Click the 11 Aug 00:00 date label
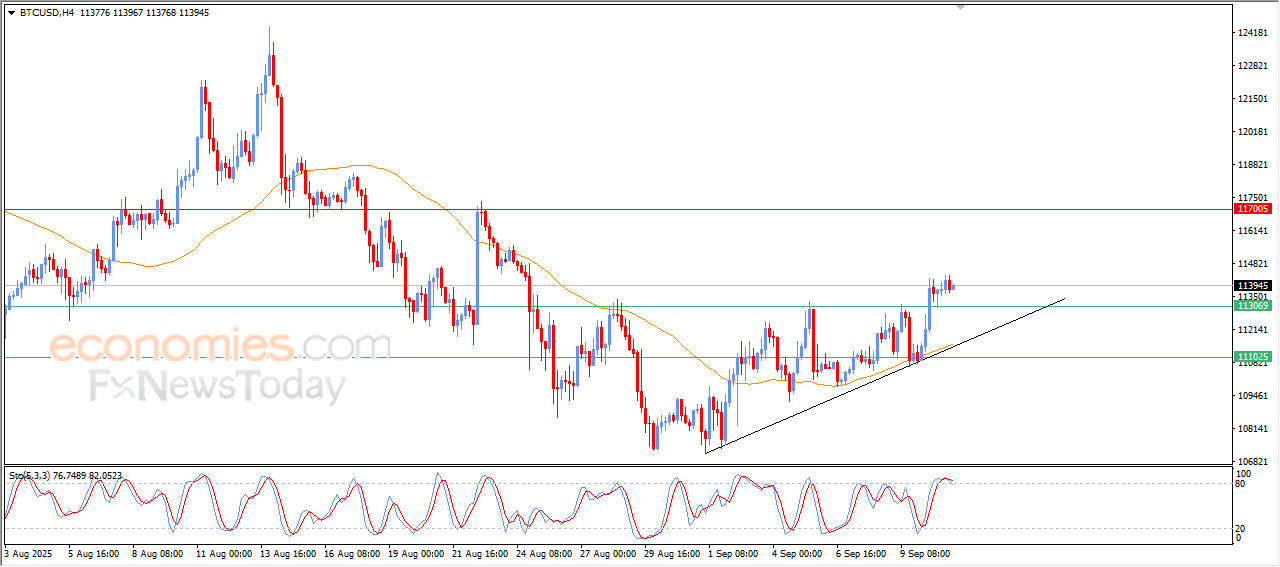This screenshot has width=1280, height=567. coord(222,553)
